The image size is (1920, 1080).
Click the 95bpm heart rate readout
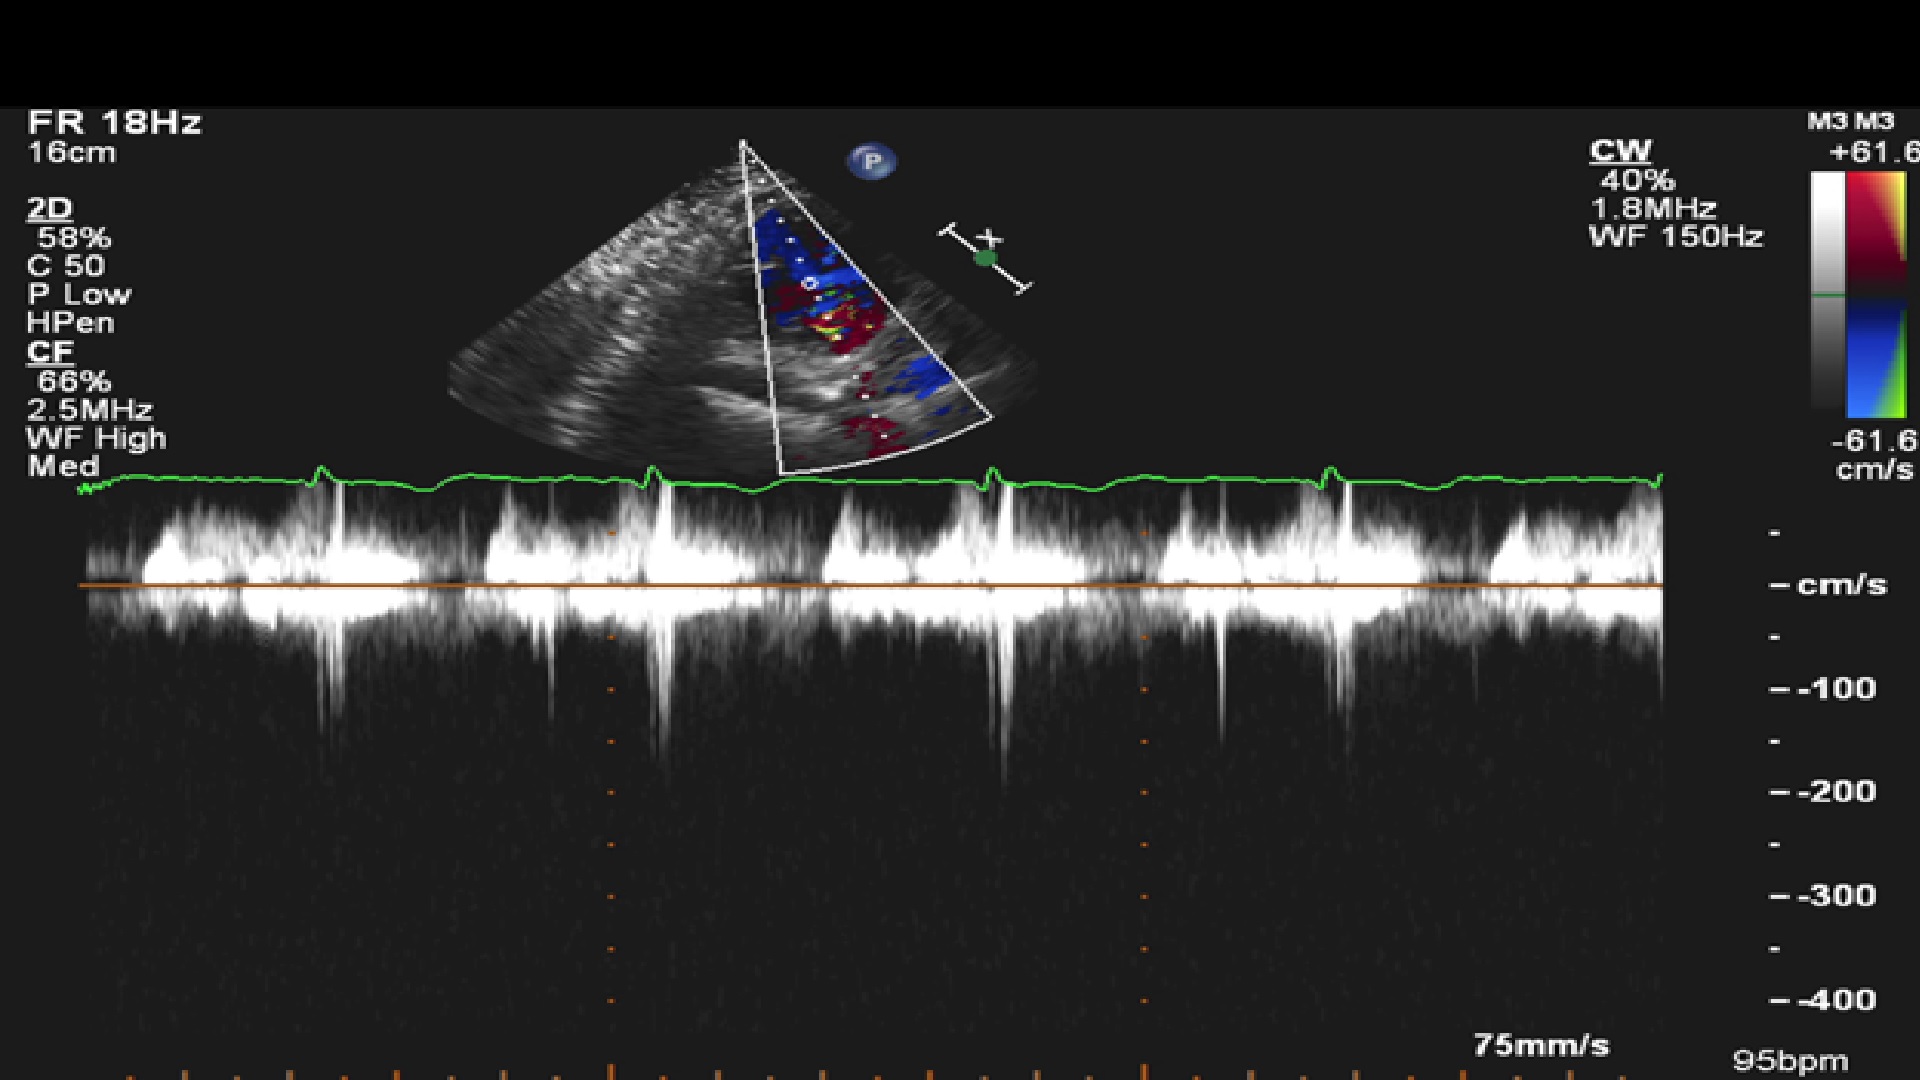click(1790, 1060)
